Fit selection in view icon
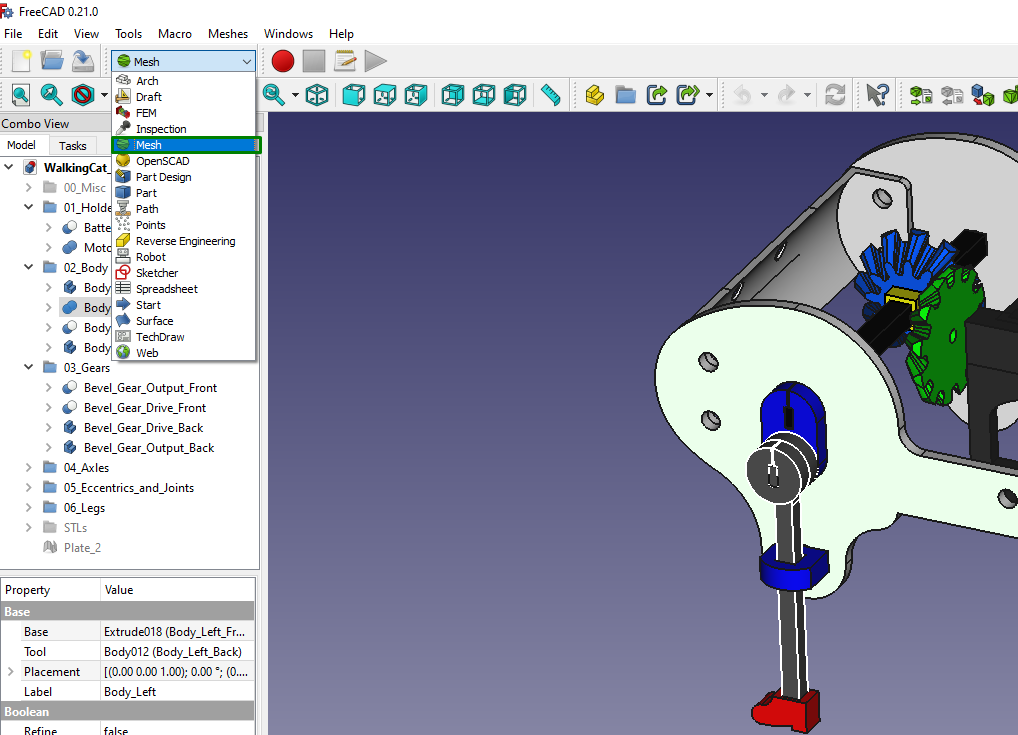 point(52,95)
